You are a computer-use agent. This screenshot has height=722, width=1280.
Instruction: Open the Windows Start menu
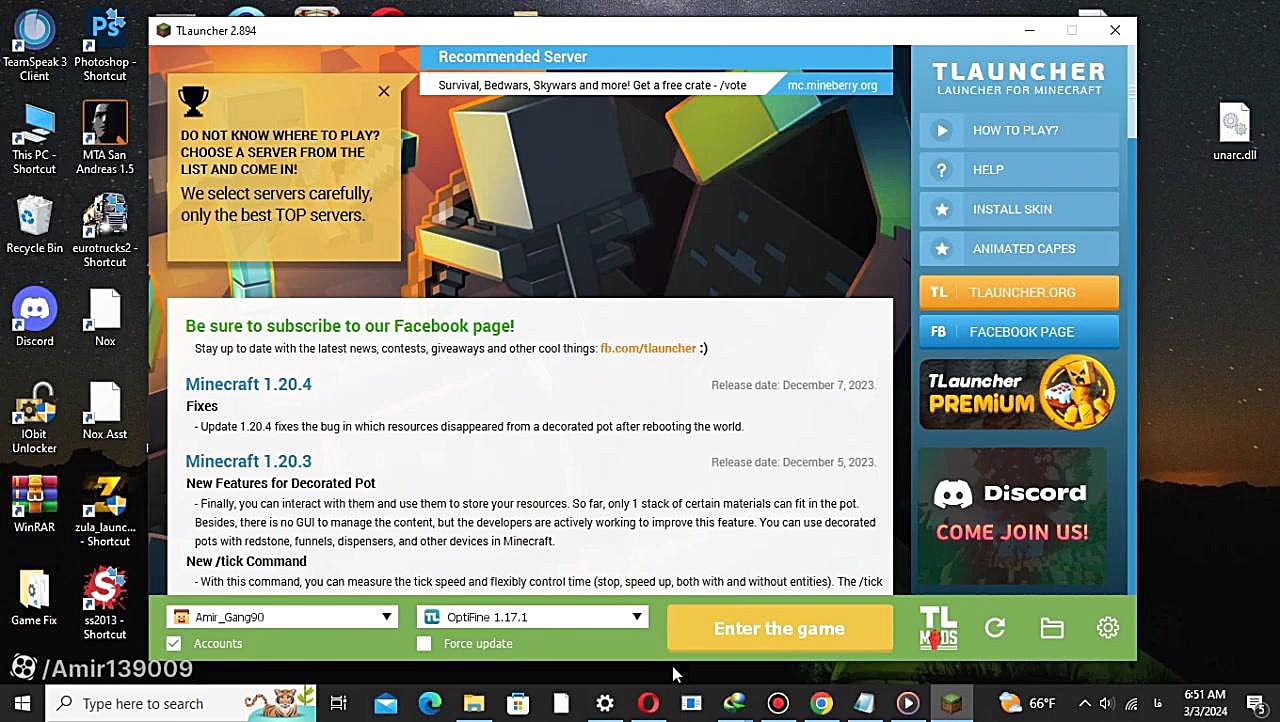[x=22, y=703]
